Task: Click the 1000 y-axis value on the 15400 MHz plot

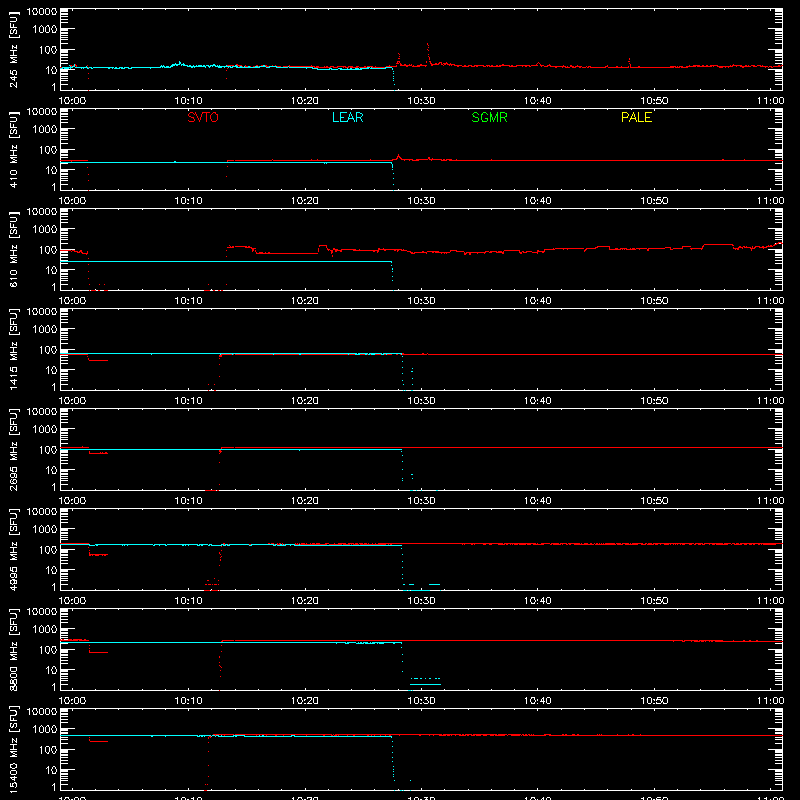Action: tap(45, 729)
